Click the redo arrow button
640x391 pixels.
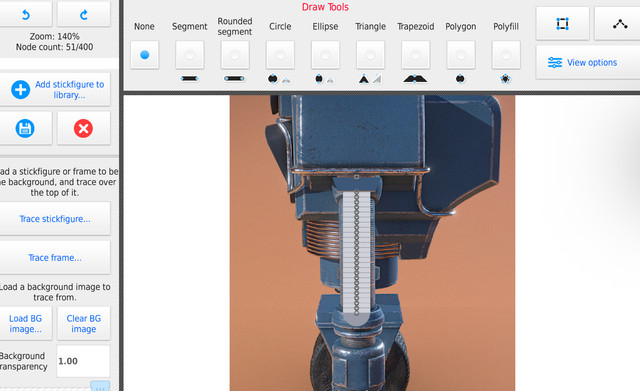[84, 15]
